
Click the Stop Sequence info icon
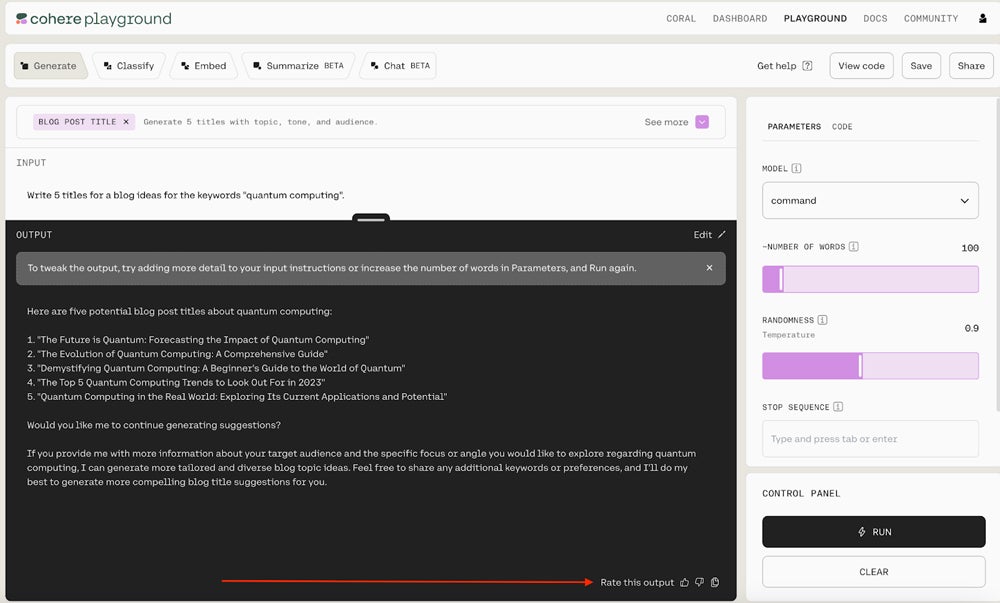838,407
